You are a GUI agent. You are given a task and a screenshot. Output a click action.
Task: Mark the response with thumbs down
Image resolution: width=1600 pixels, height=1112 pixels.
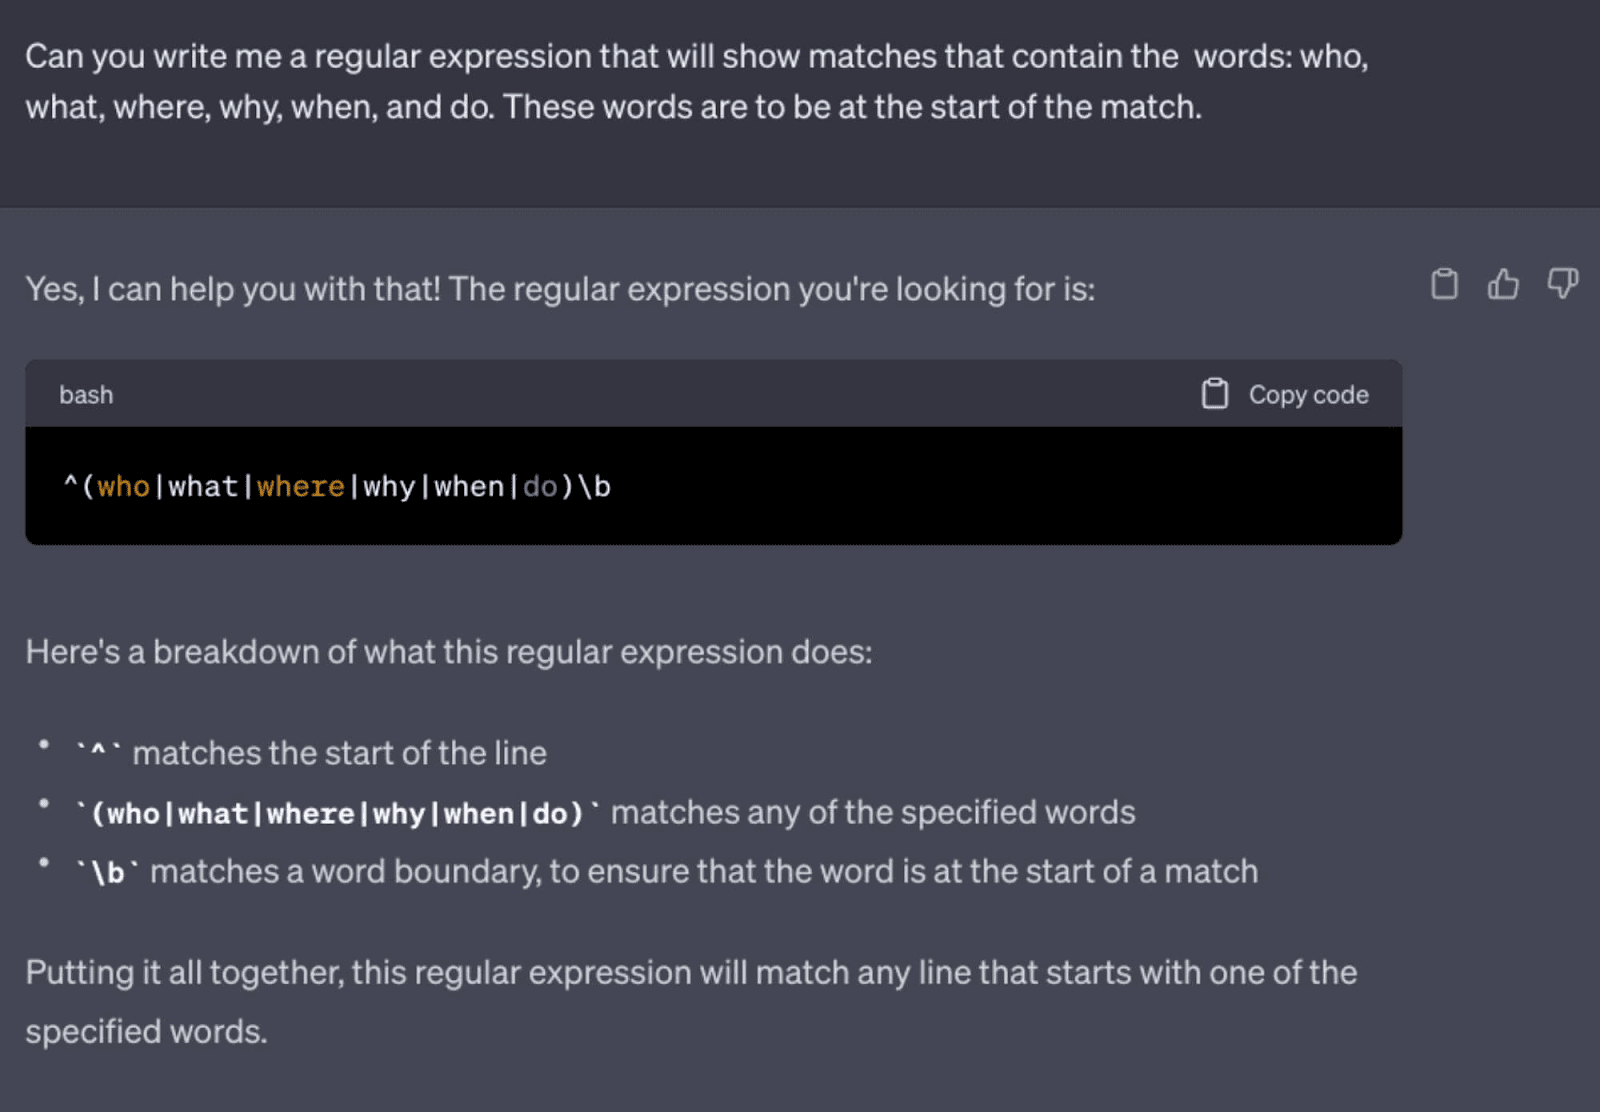coord(1562,285)
